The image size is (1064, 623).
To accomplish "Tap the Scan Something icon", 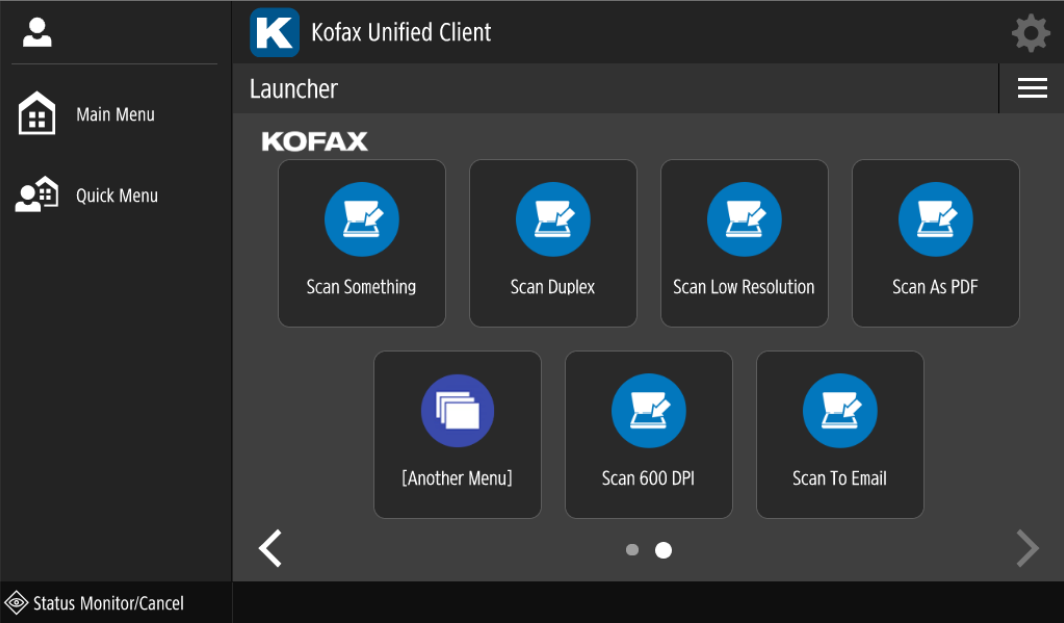I will pos(361,220).
